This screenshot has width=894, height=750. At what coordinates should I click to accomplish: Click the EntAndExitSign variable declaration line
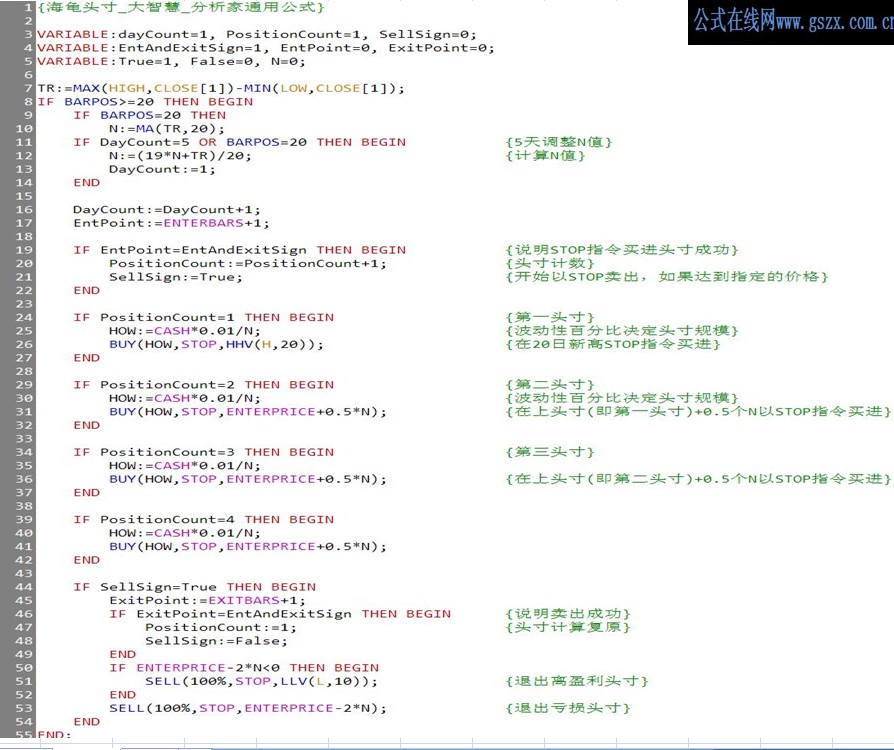coord(266,48)
